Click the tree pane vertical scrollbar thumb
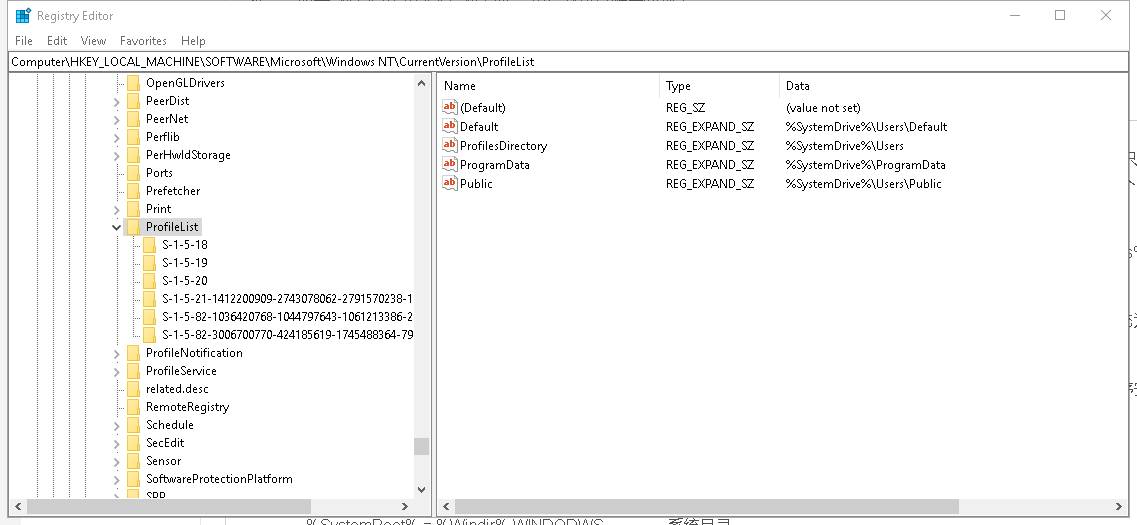Viewport: 1137px width, 525px height. click(421, 446)
